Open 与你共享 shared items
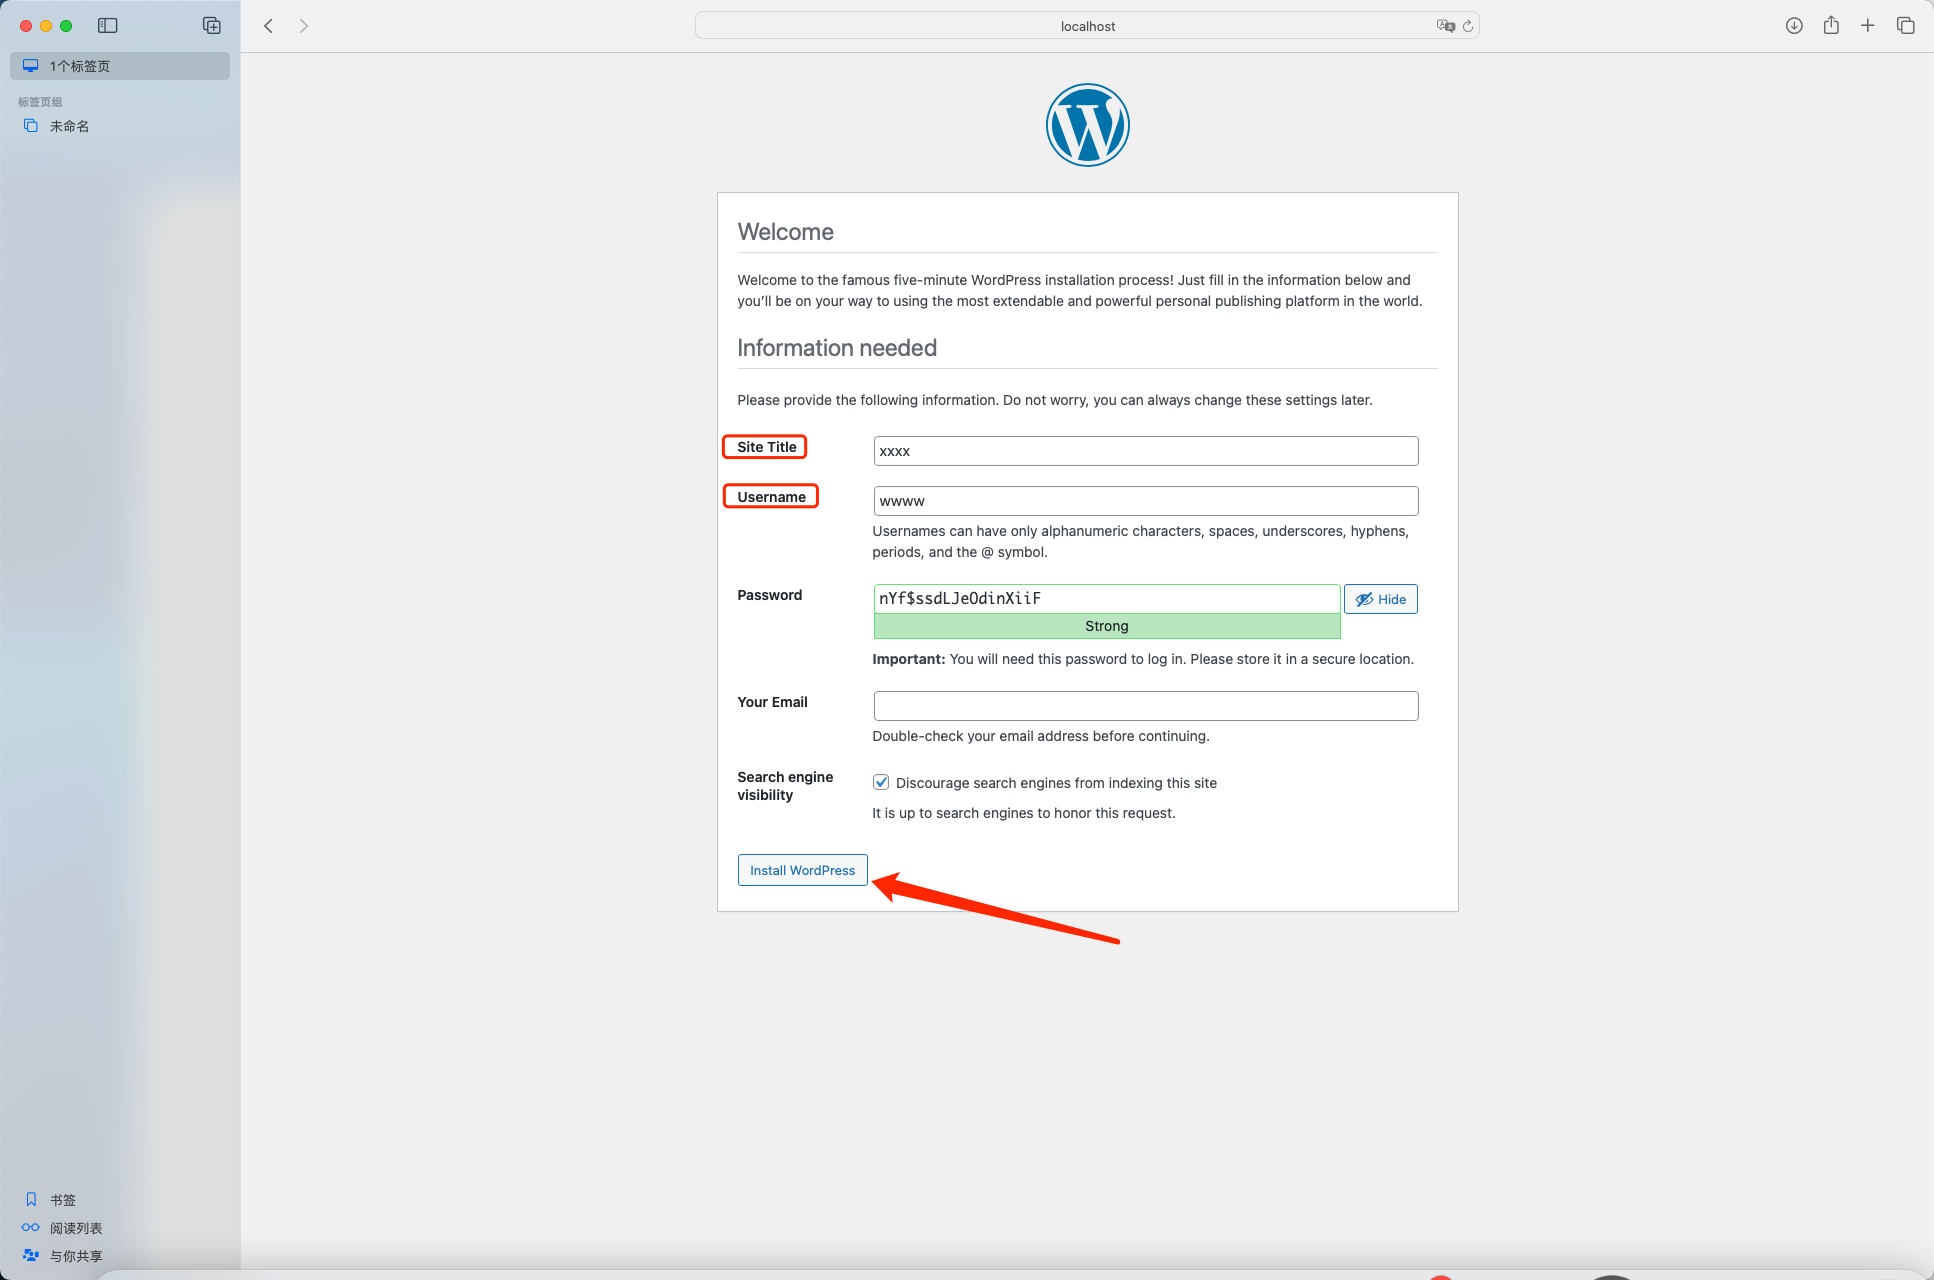Image resolution: width=1934 pixels, height=1280 pixels. pos(76,1256)
